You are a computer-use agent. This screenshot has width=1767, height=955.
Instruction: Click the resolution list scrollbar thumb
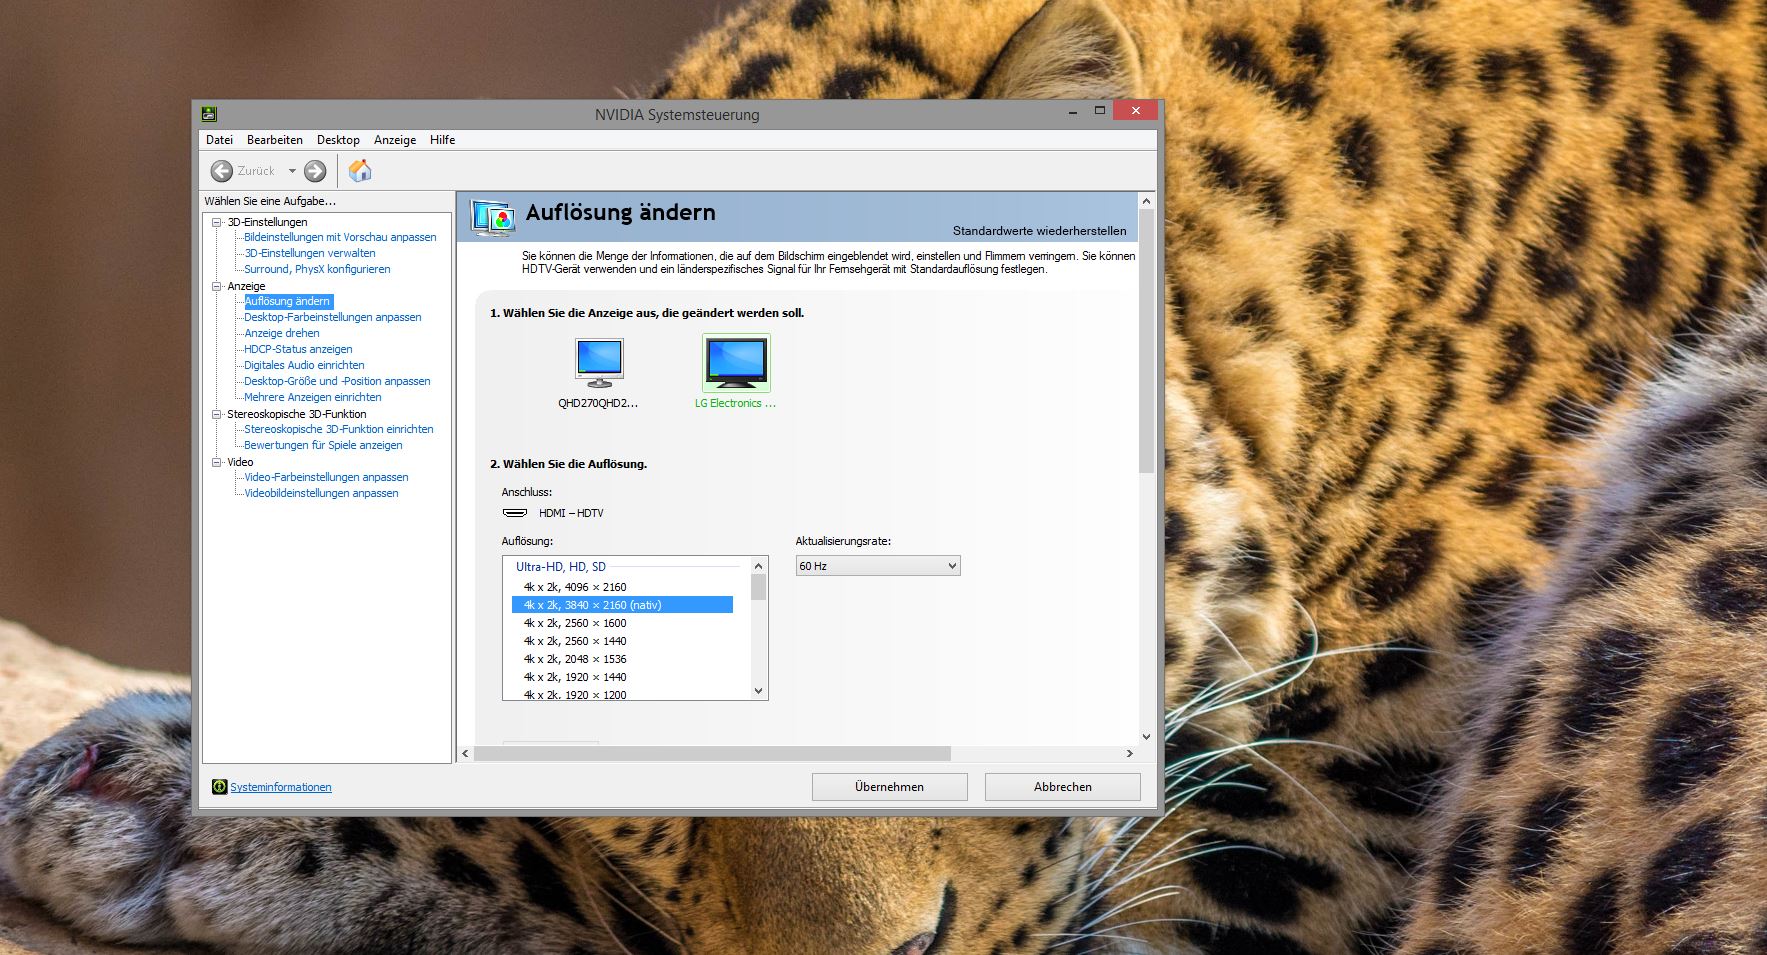coord(758,587)
